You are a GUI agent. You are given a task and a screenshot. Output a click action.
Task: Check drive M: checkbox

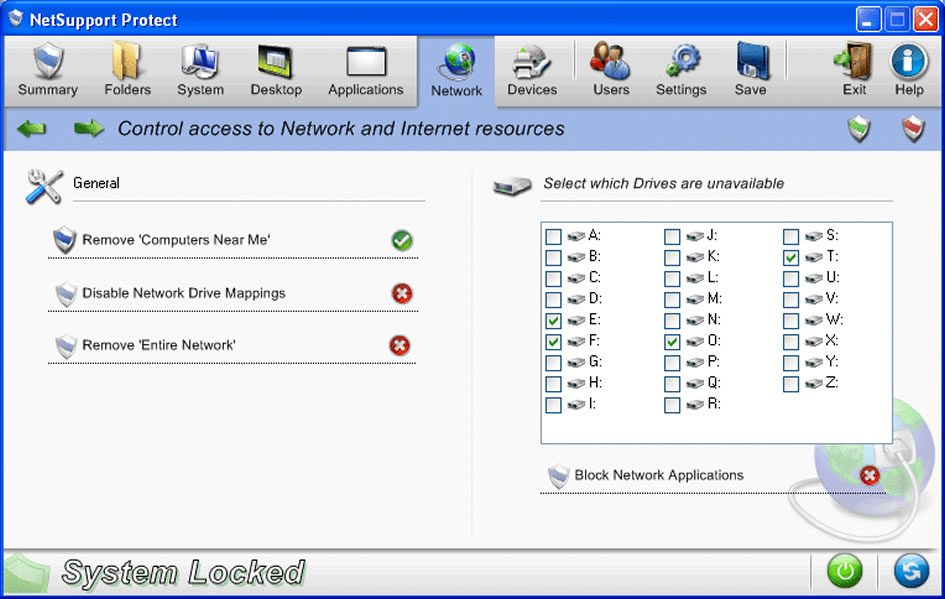point(672,300)
